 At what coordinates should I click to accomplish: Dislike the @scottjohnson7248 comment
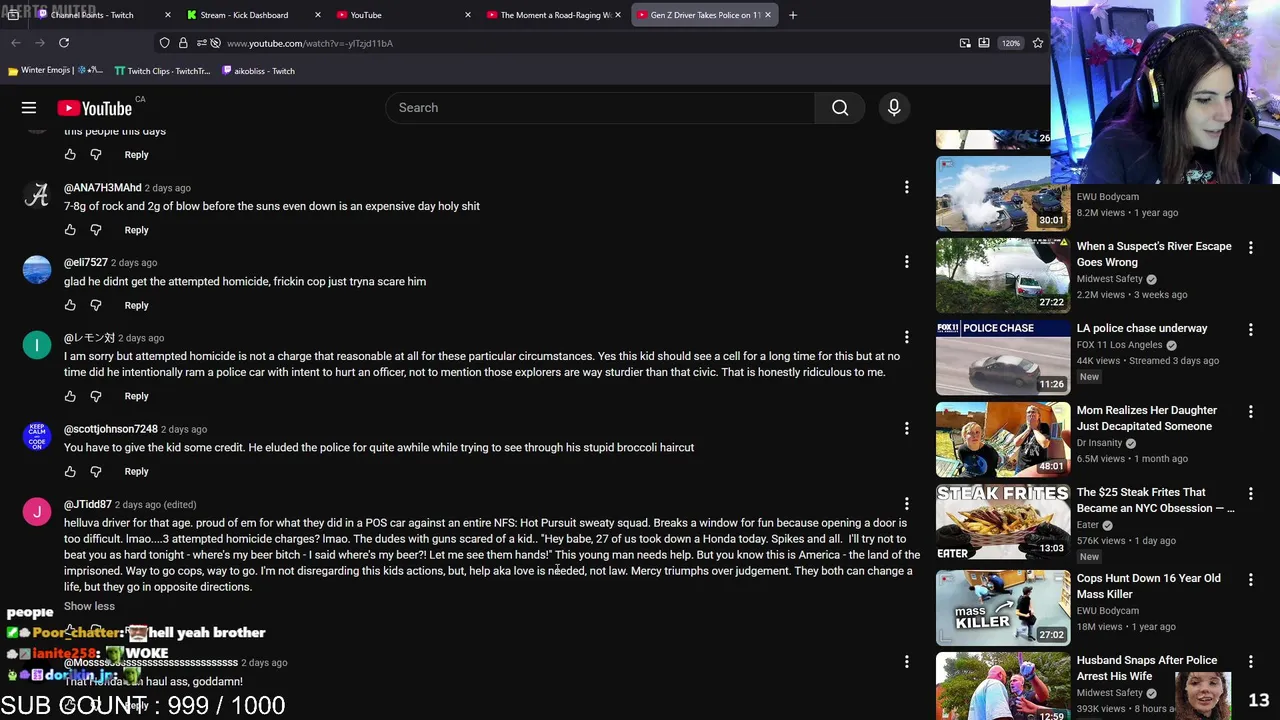point(96,471)
